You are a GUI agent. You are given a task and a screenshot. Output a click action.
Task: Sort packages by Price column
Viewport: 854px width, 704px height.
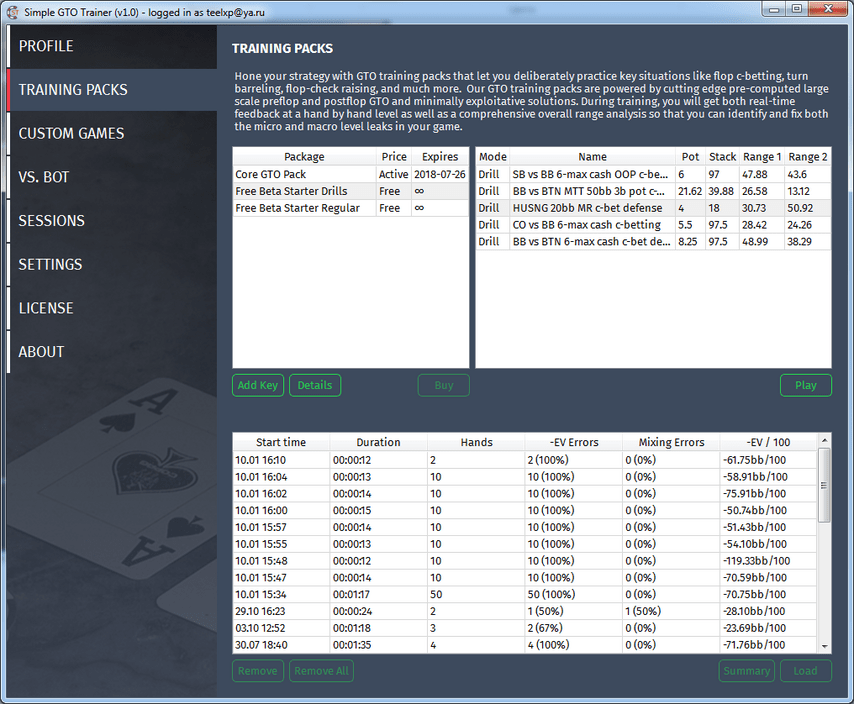tap(394, 157)
